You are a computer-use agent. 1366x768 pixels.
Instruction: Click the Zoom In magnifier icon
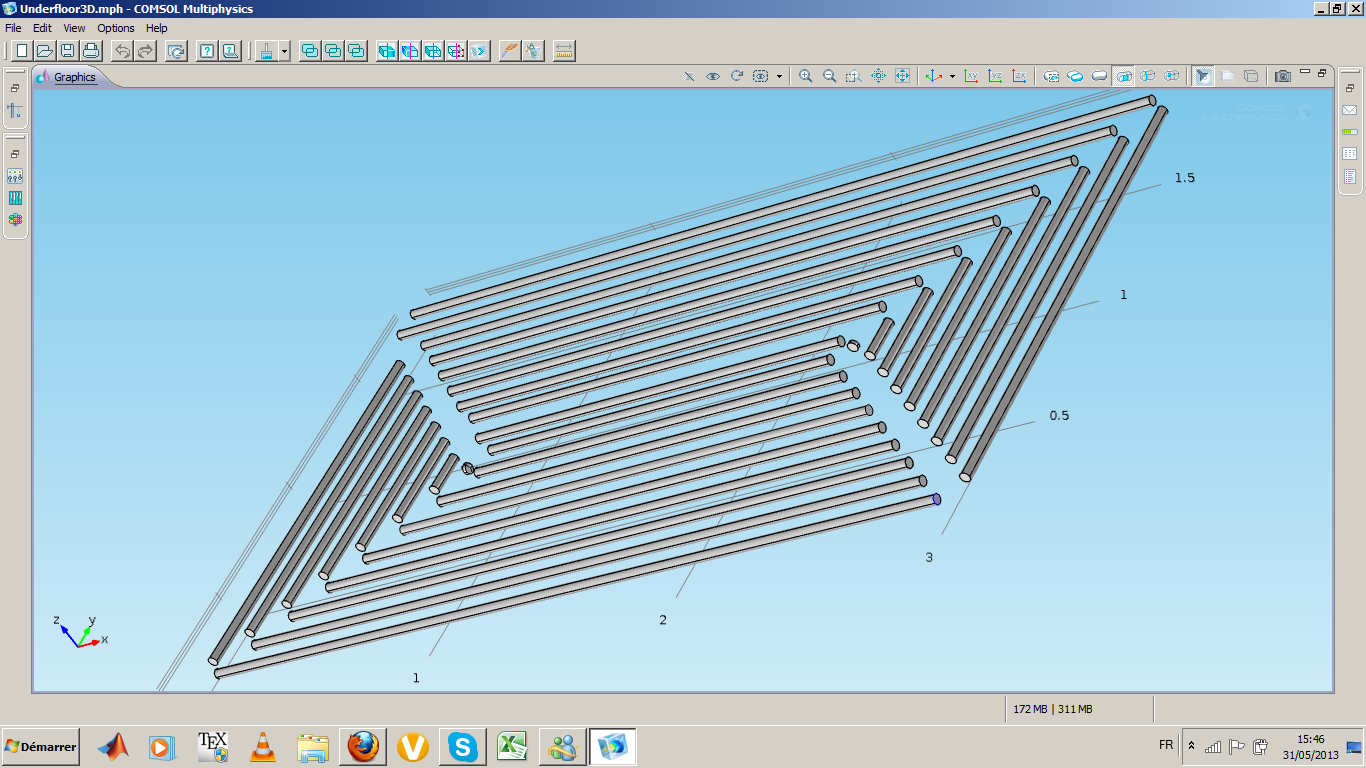(805, 76)
